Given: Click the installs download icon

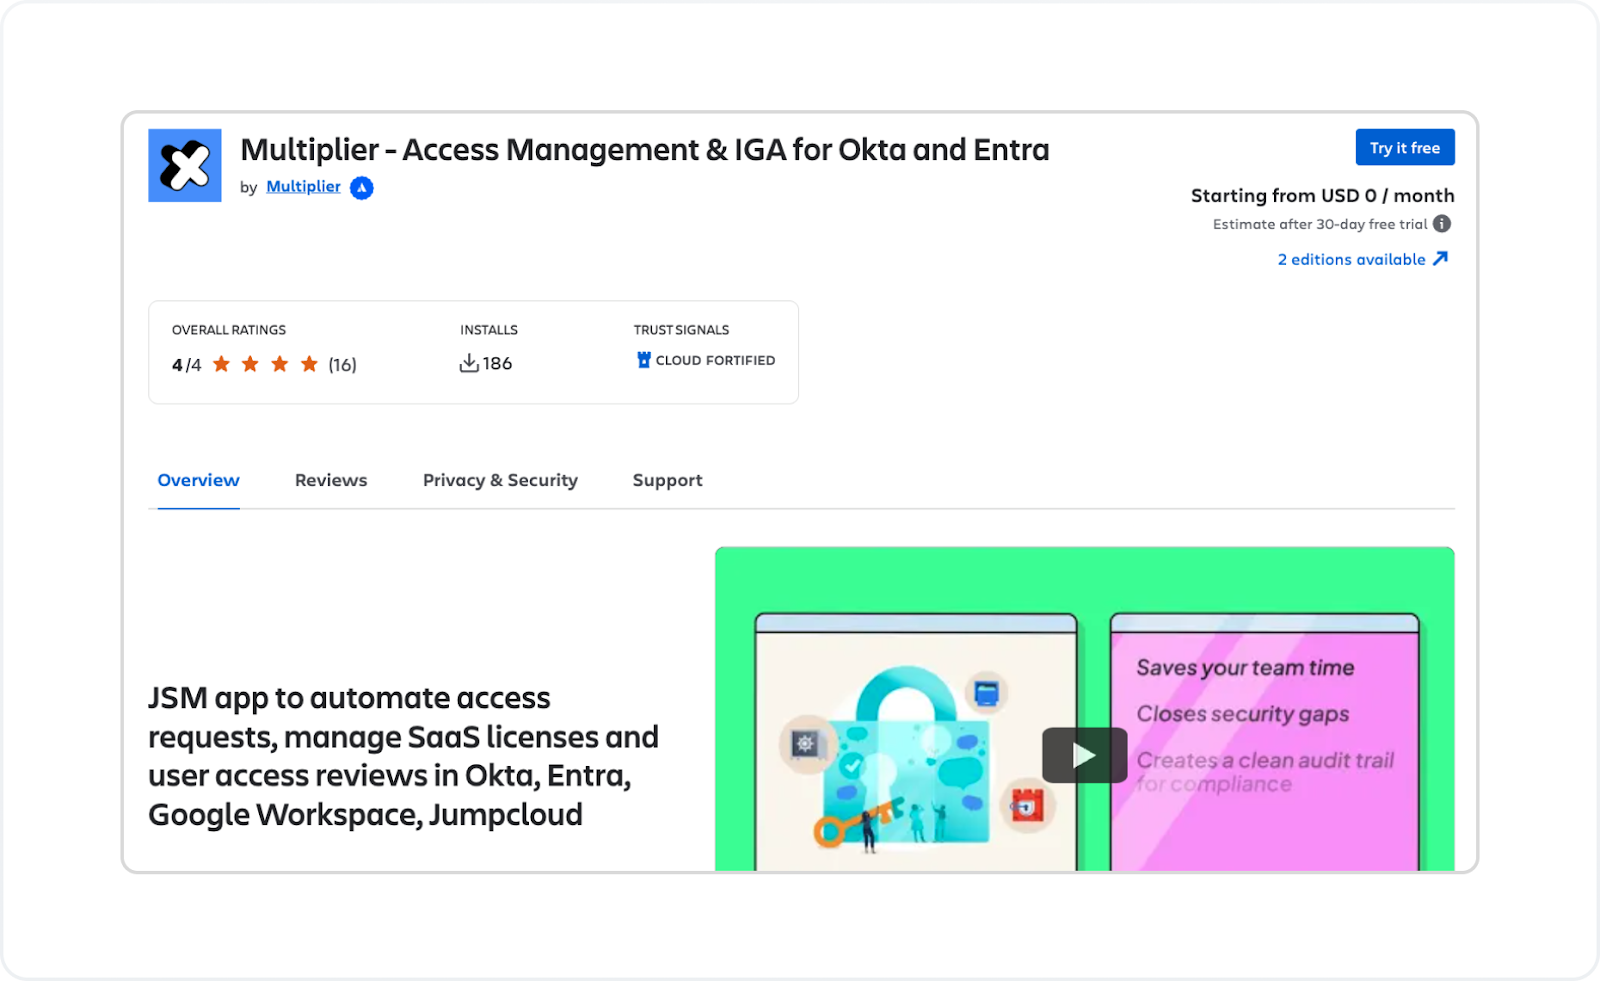Looking at the screenshot, I should click(469, 363).
